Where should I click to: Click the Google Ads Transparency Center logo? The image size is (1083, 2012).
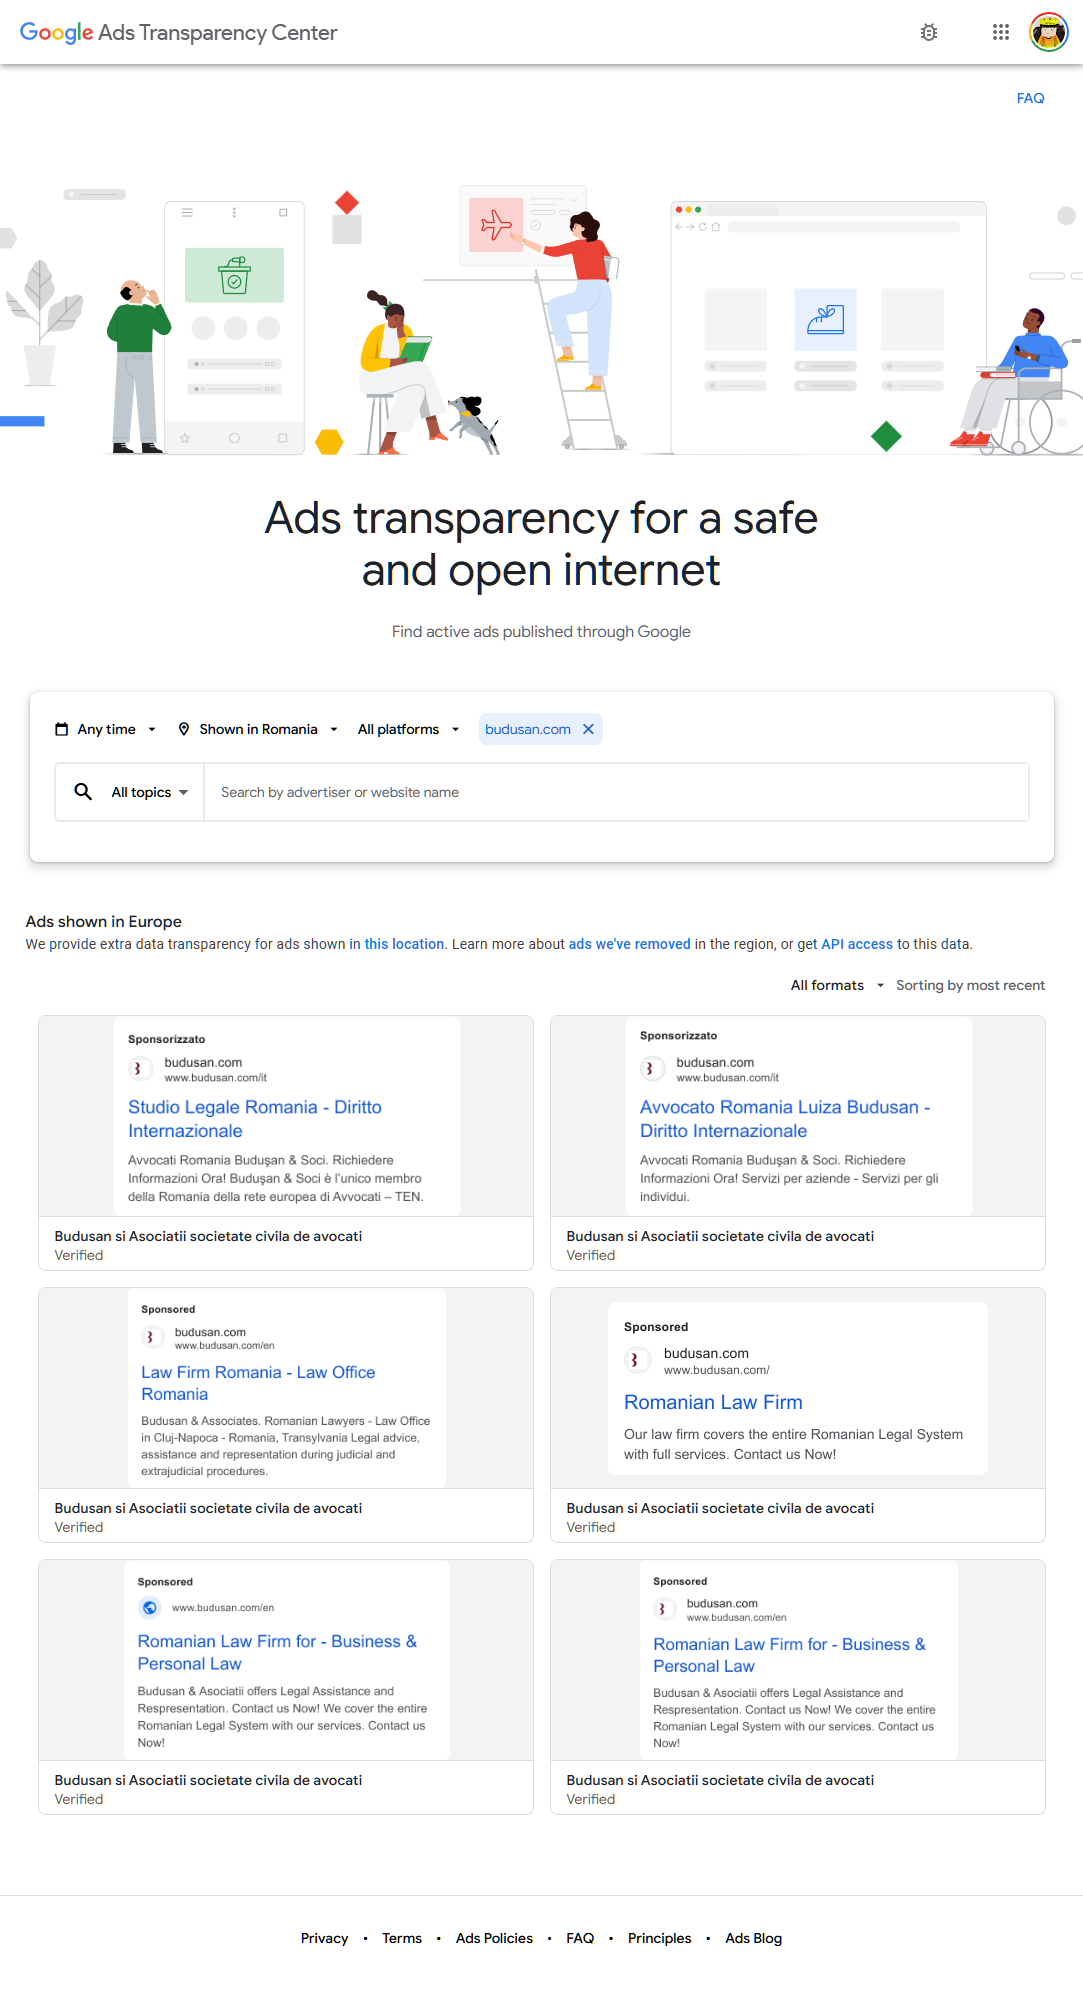click(x=180, y=32)
